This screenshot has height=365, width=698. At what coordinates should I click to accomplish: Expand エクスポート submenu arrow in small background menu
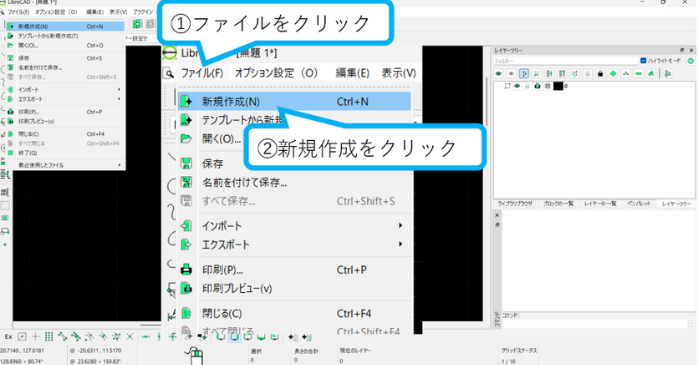119,99
